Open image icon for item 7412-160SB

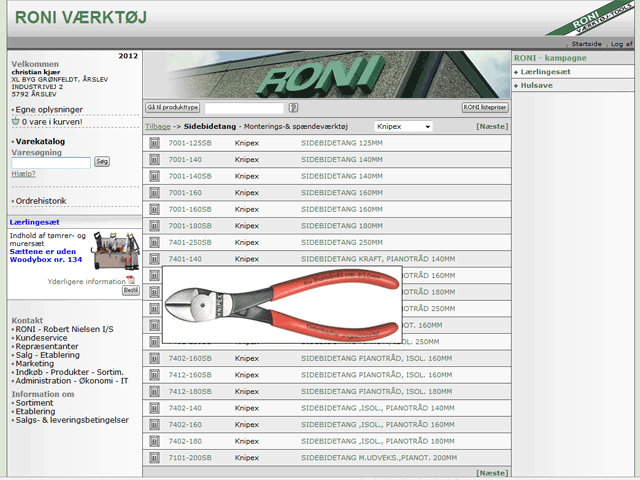tap(154, 375)
